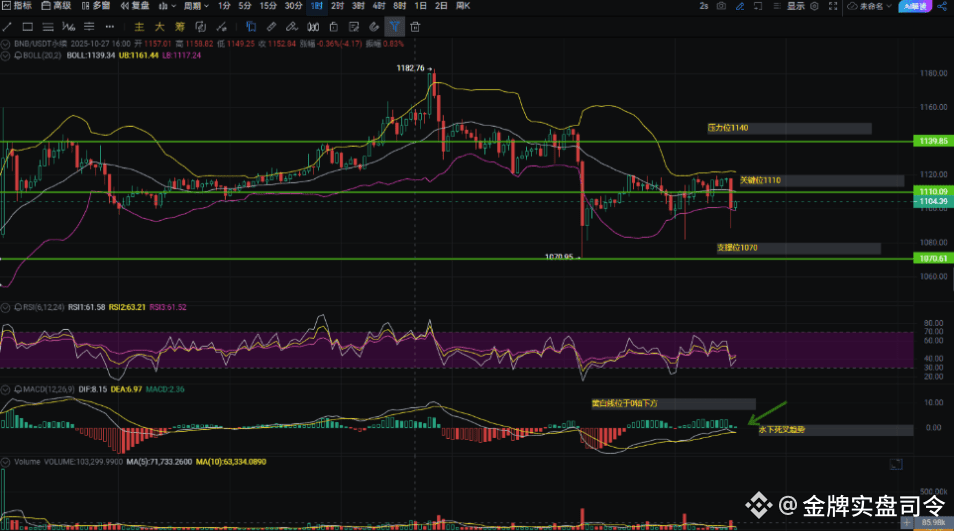Click the magnet icon

[x=374, y=27]
